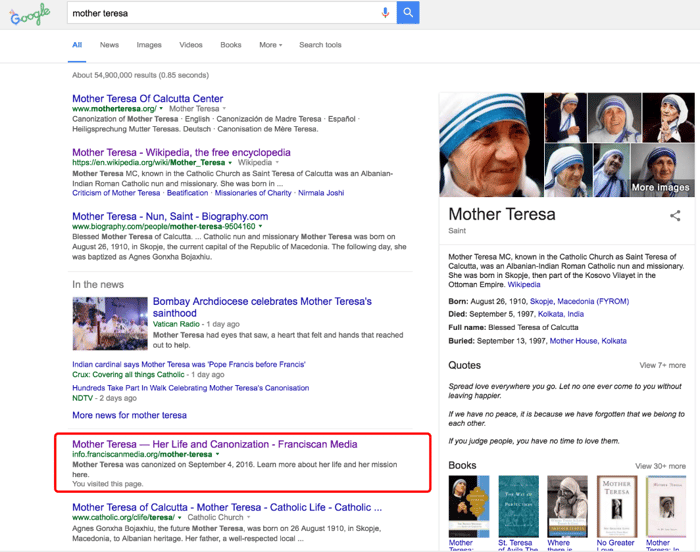This screenshot has width=700, height=552.
Task: Open Search tools options
Action: 320,45
